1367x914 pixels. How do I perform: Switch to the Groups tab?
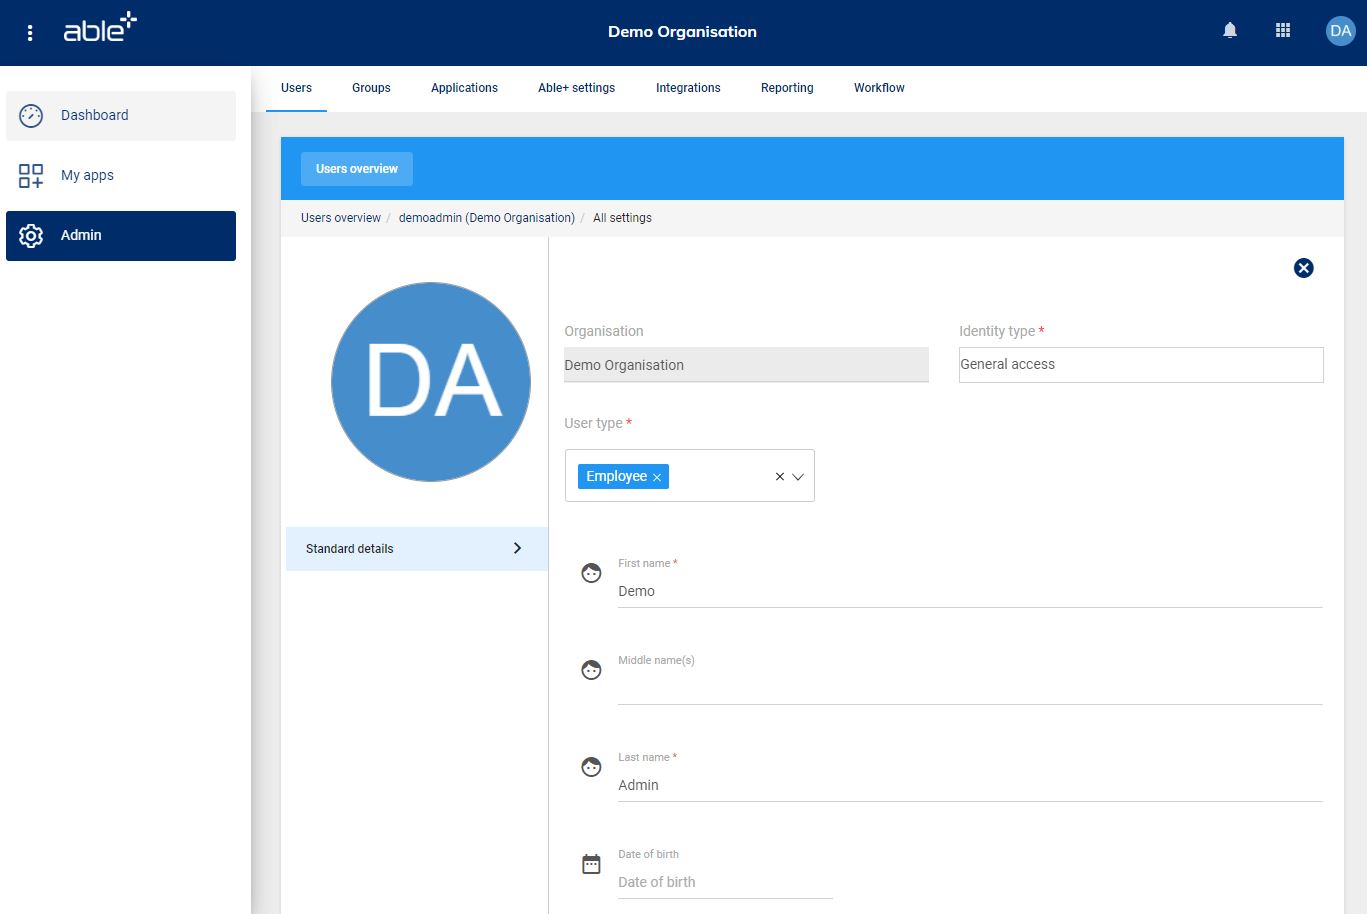pos(371,88)
